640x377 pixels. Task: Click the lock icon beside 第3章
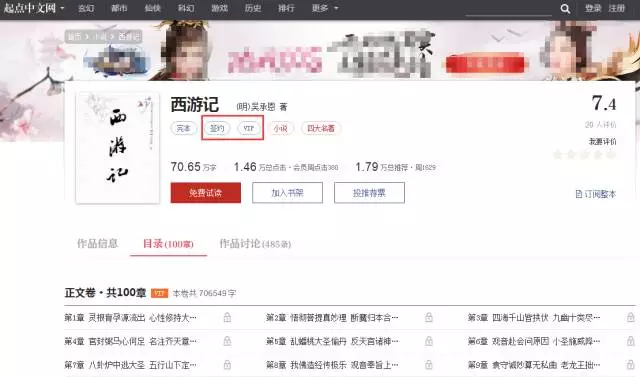pyautogui.click(x=631, y=317)
